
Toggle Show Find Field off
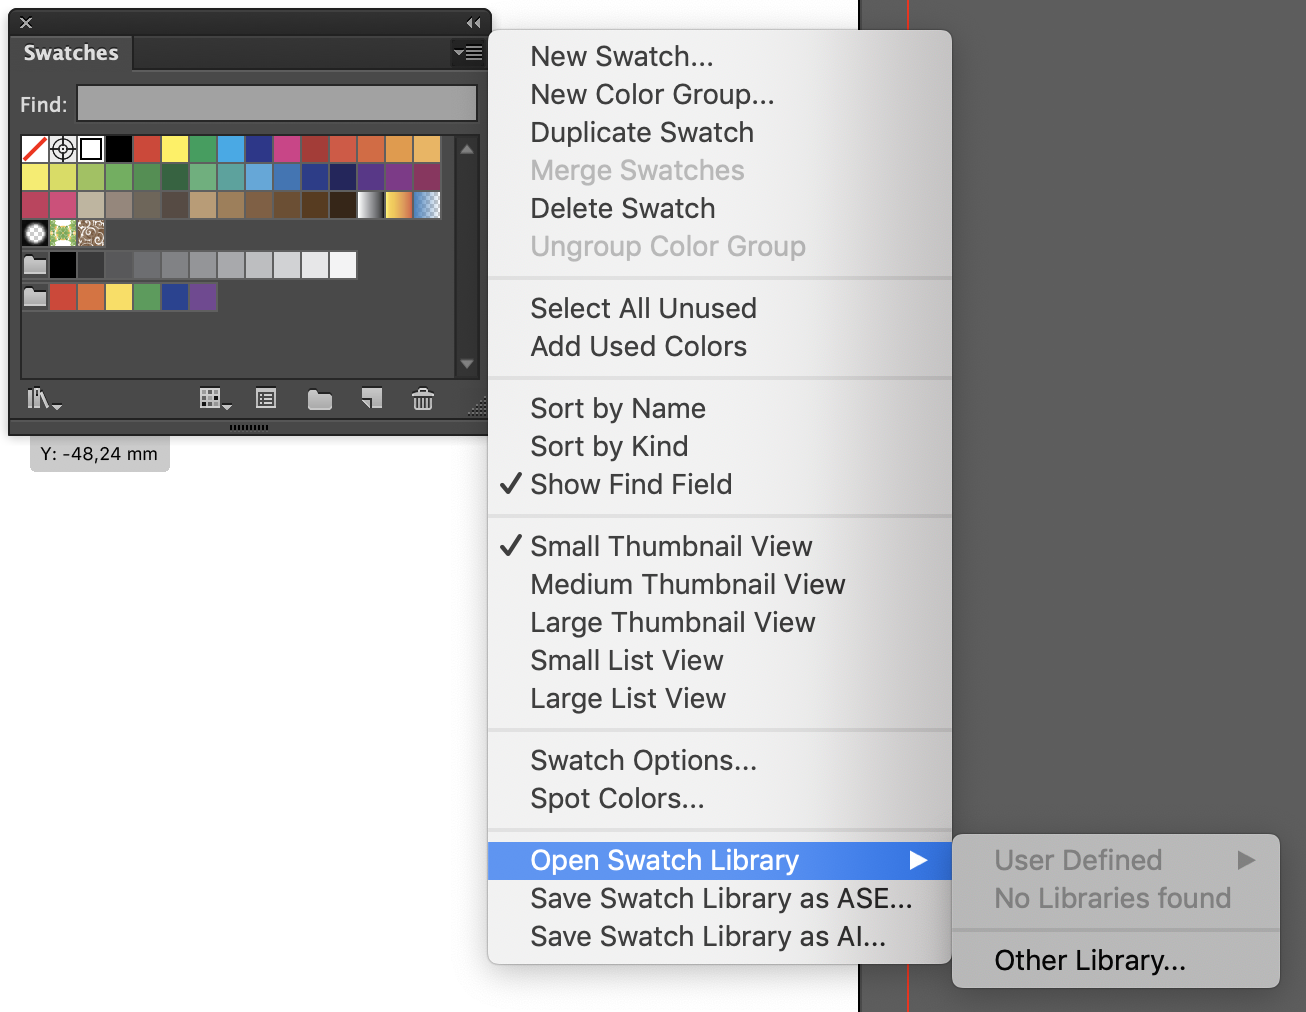pos(631,484)
